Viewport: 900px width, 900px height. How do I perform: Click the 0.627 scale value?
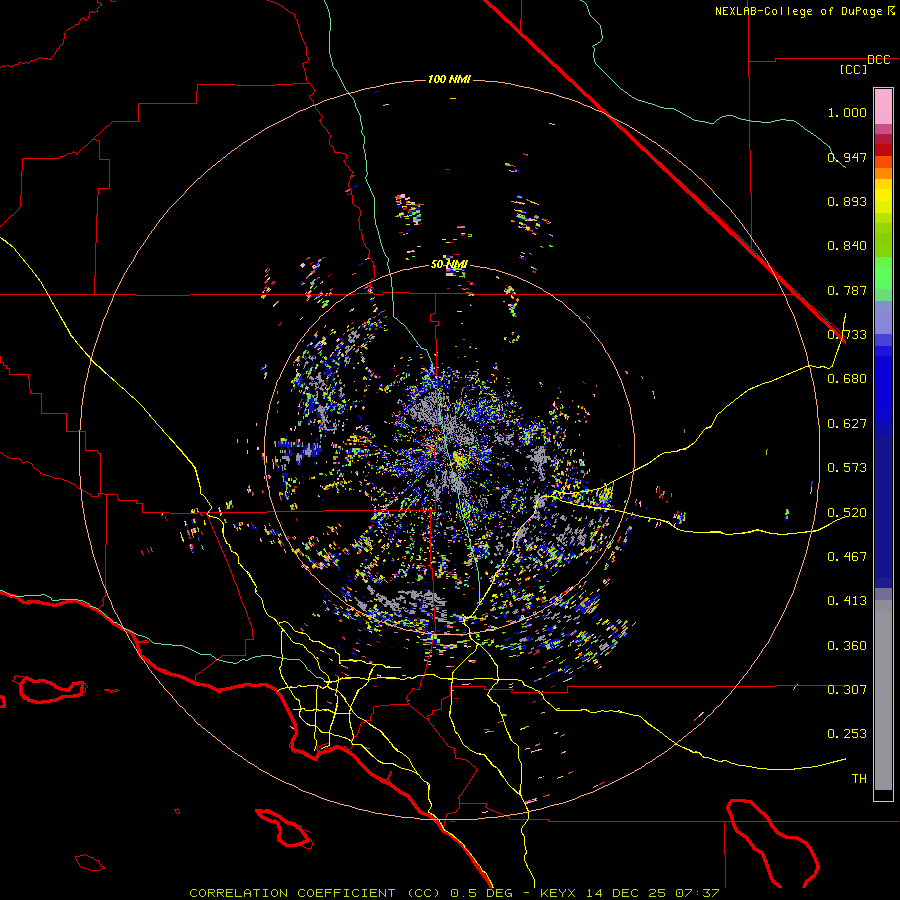[847, 424]
